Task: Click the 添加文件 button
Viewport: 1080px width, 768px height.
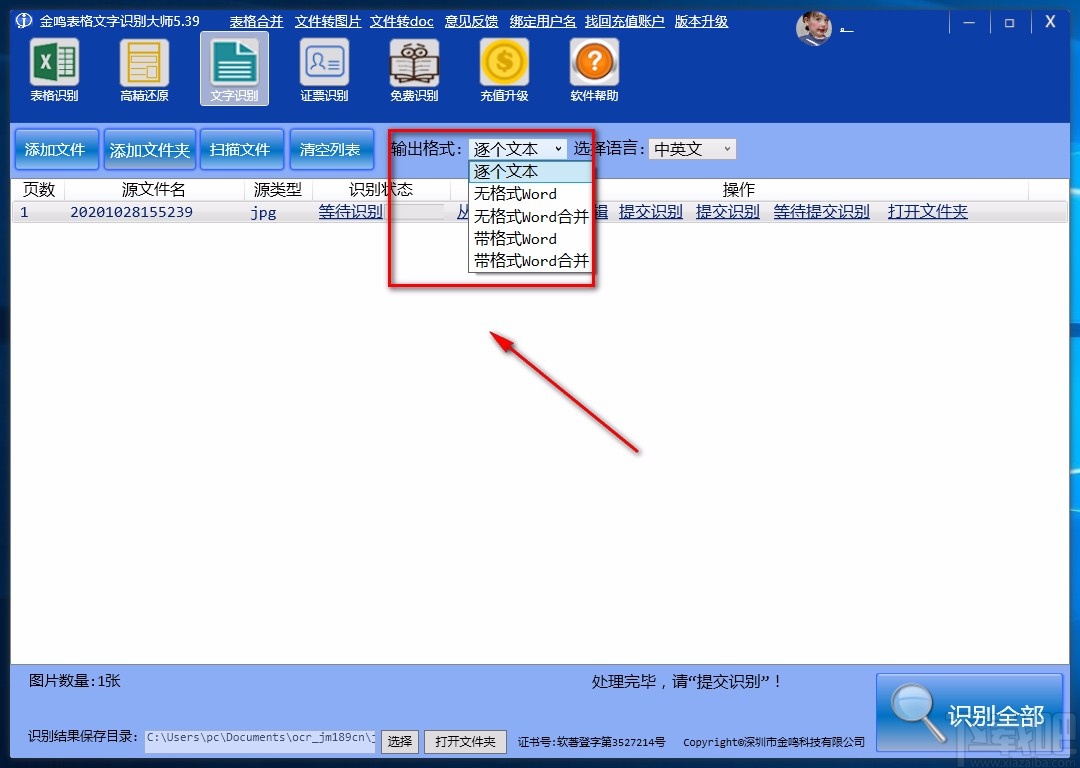Action: click(x=56, y=148)
